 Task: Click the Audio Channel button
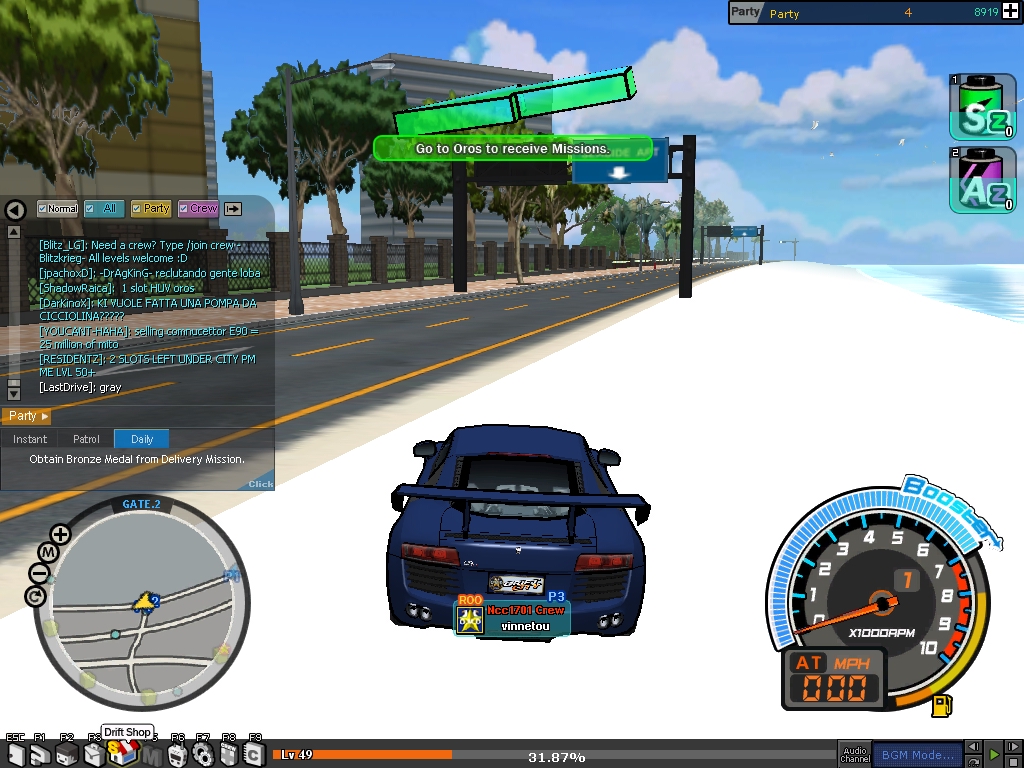(x=855, y=755)
